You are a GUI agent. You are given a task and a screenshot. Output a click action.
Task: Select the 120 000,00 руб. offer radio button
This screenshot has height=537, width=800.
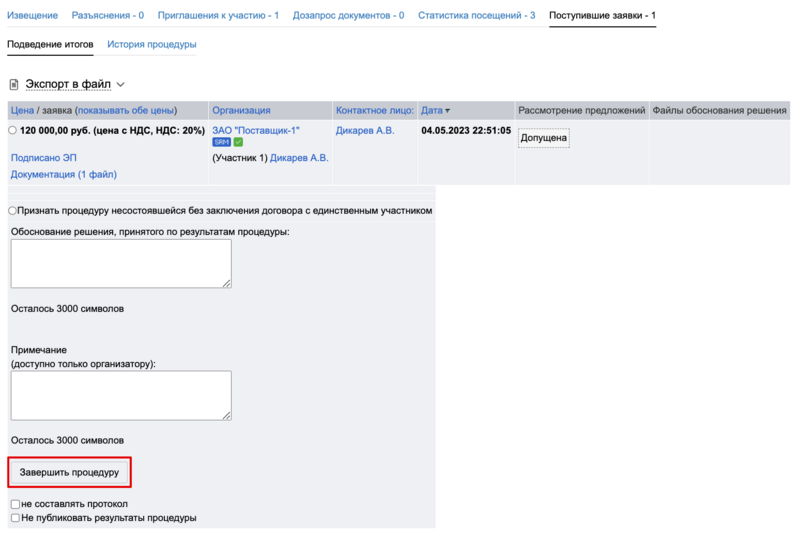(13, 131)
